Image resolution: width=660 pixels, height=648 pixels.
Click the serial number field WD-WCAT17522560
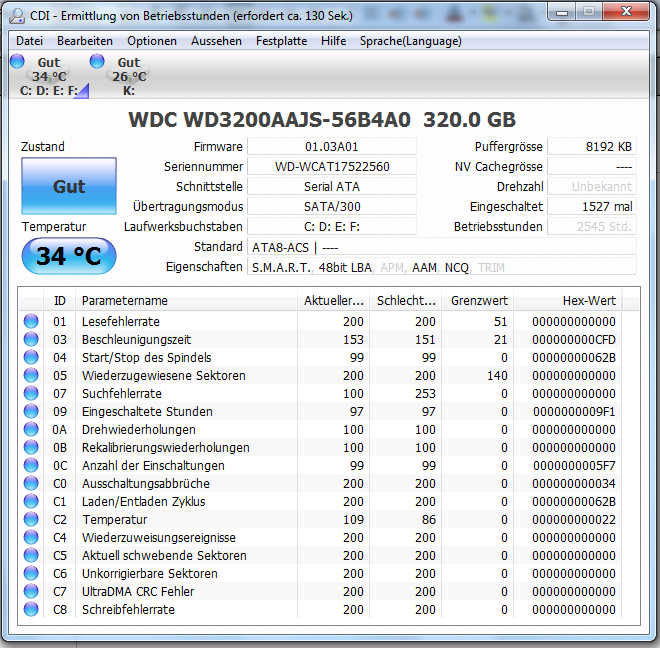[x=332, y=166]
